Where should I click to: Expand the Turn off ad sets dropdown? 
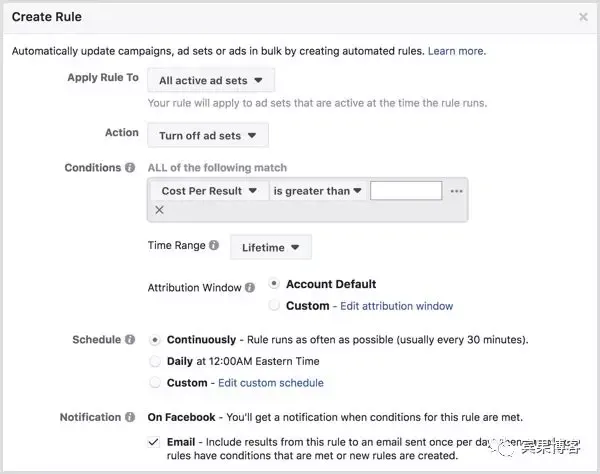point(208,135)
